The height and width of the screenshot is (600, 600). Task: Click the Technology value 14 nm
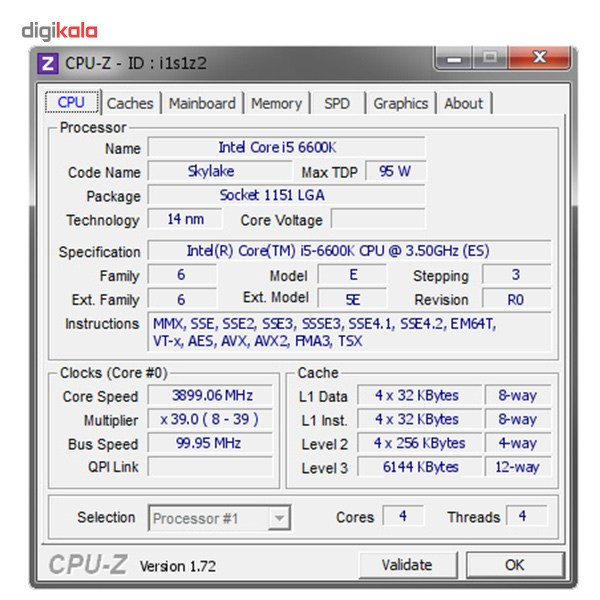coord(185,219)
